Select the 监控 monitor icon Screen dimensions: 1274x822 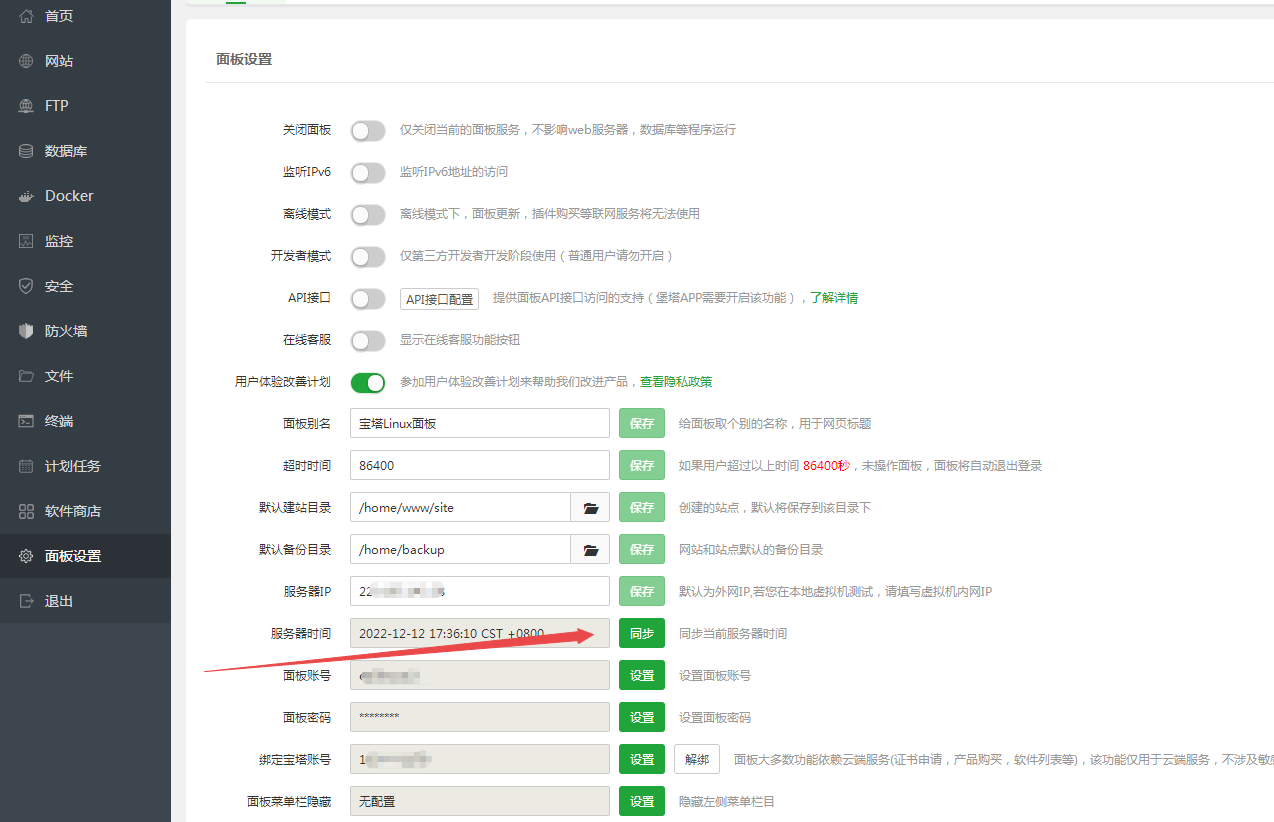26,241
